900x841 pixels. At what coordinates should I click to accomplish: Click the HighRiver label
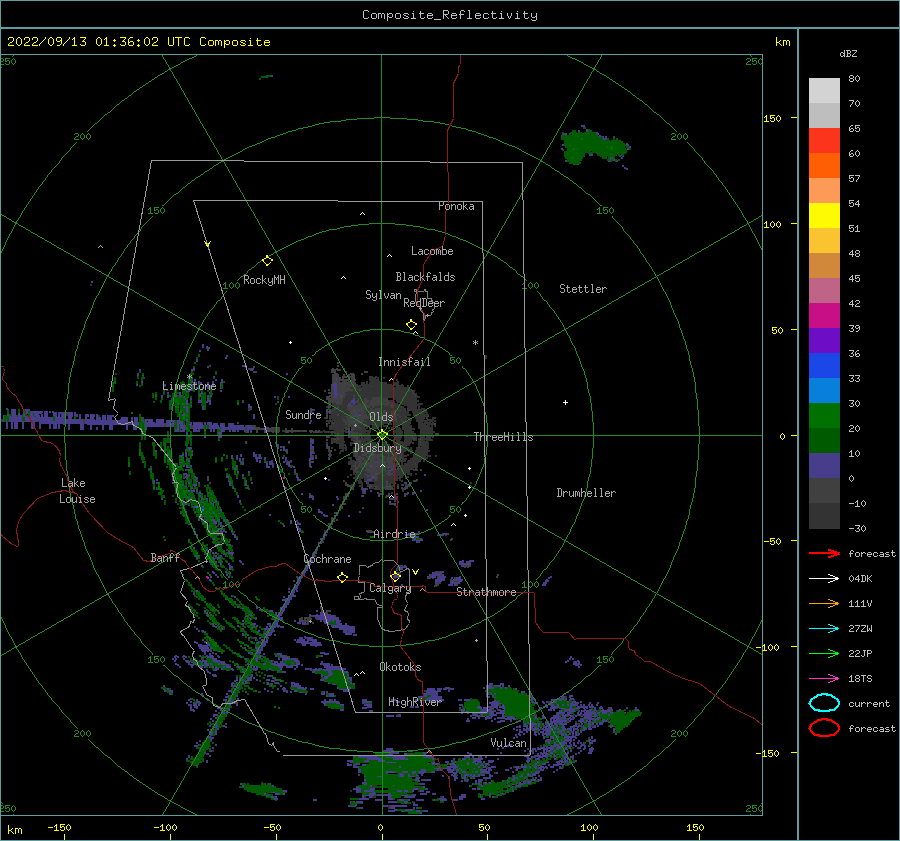pyautogui.click(x=414, y=702)
